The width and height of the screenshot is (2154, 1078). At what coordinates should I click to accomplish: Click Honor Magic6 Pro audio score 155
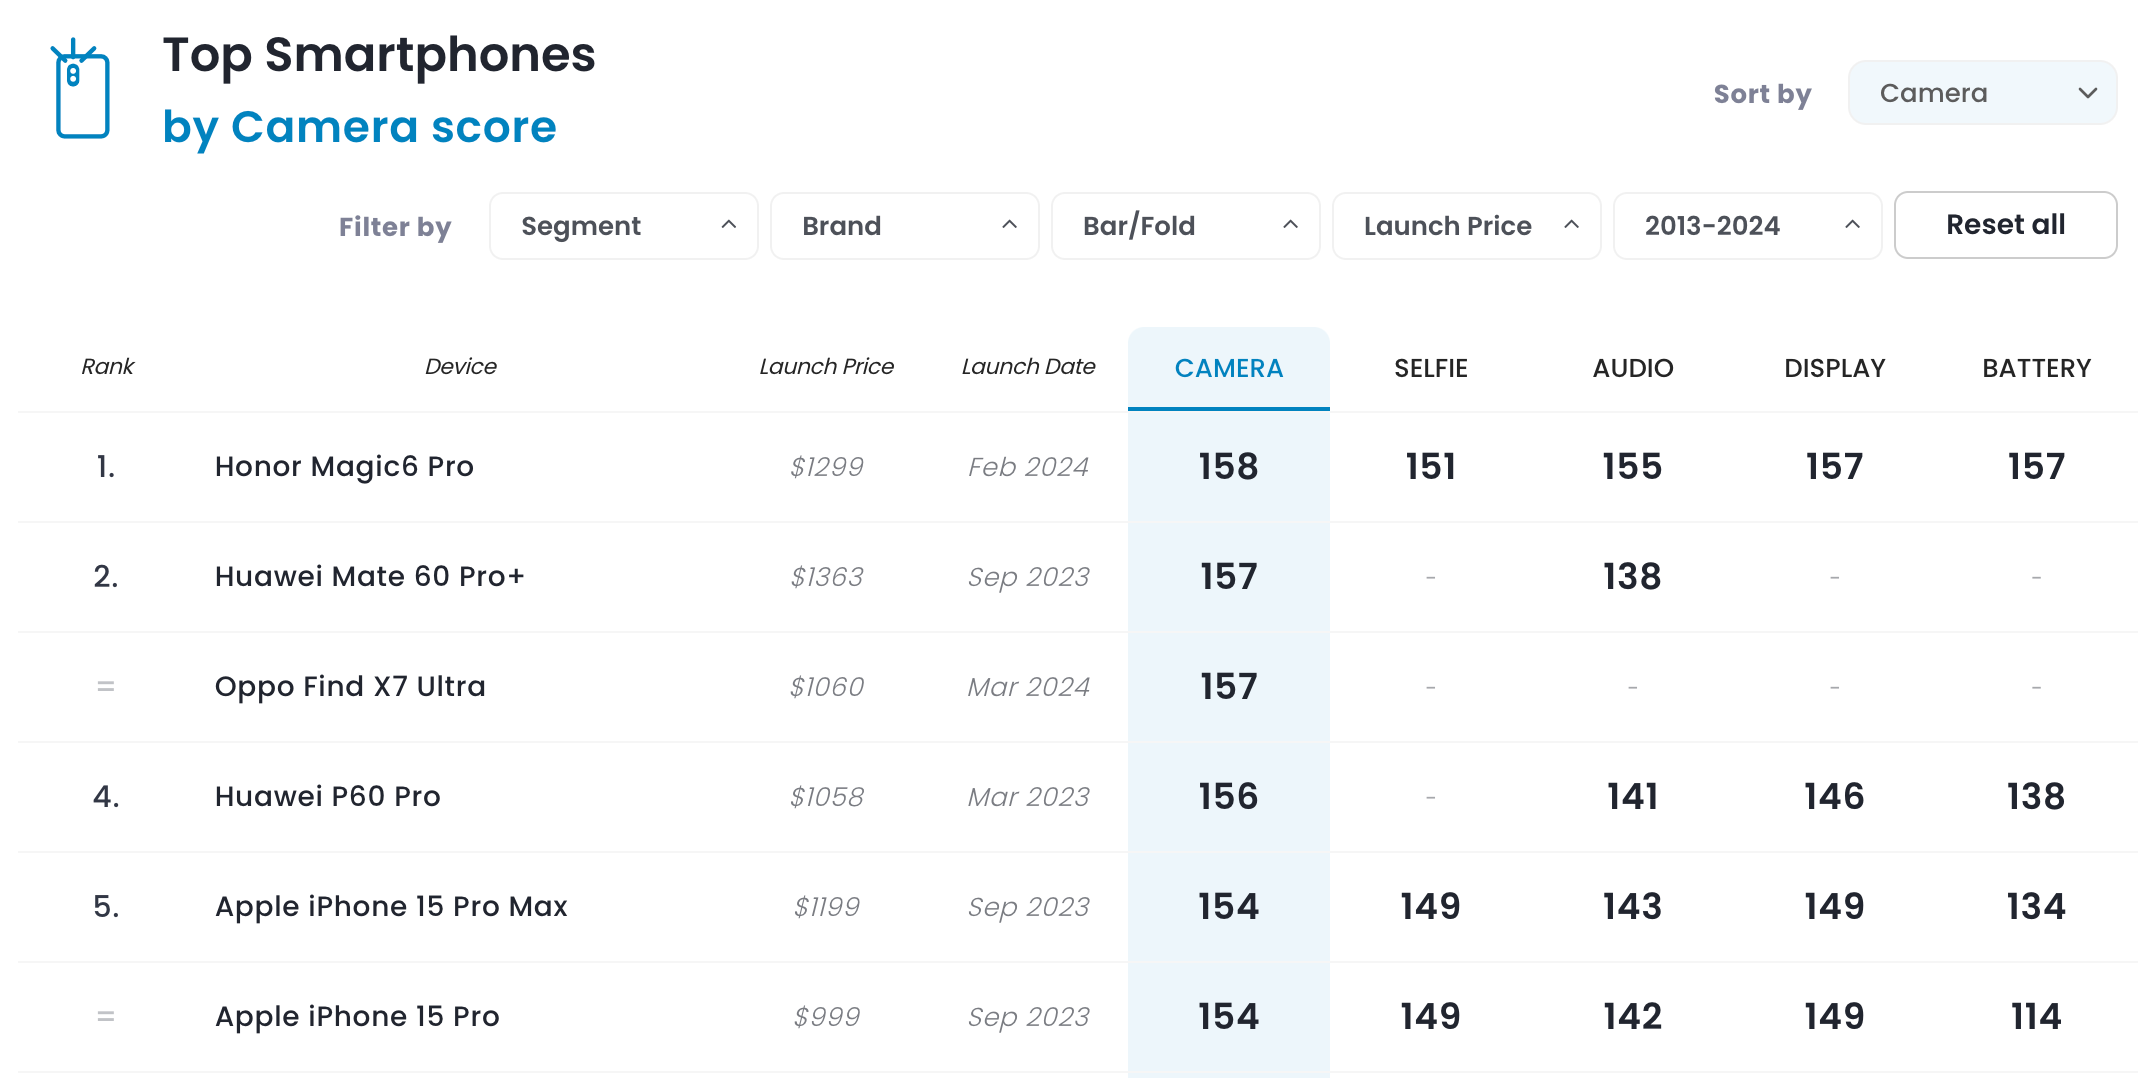point(1633,467)
